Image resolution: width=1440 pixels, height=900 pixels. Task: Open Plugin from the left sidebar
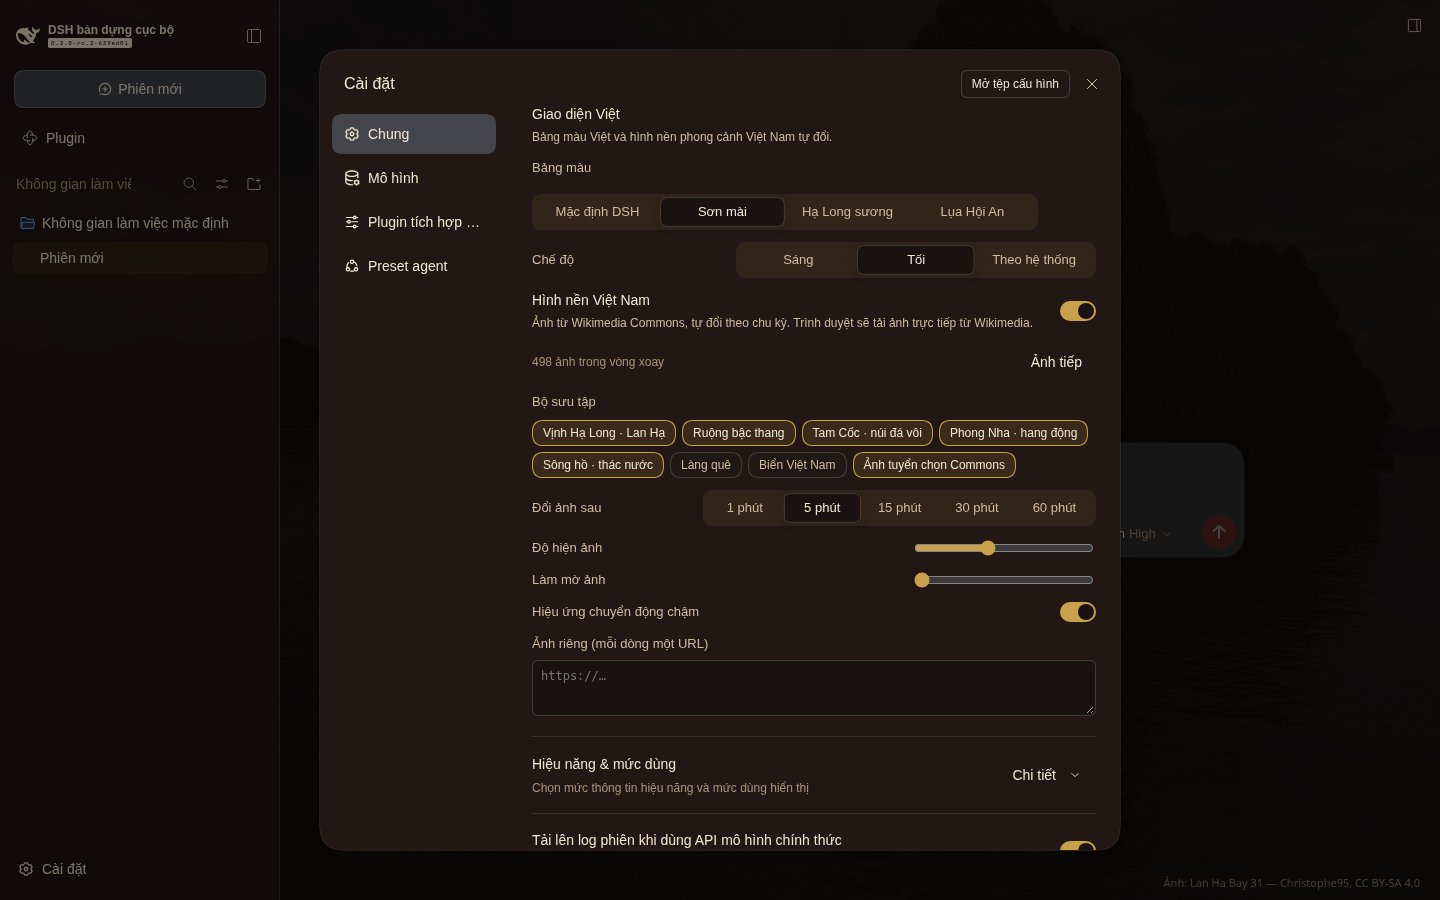click(x=140, y=138)
